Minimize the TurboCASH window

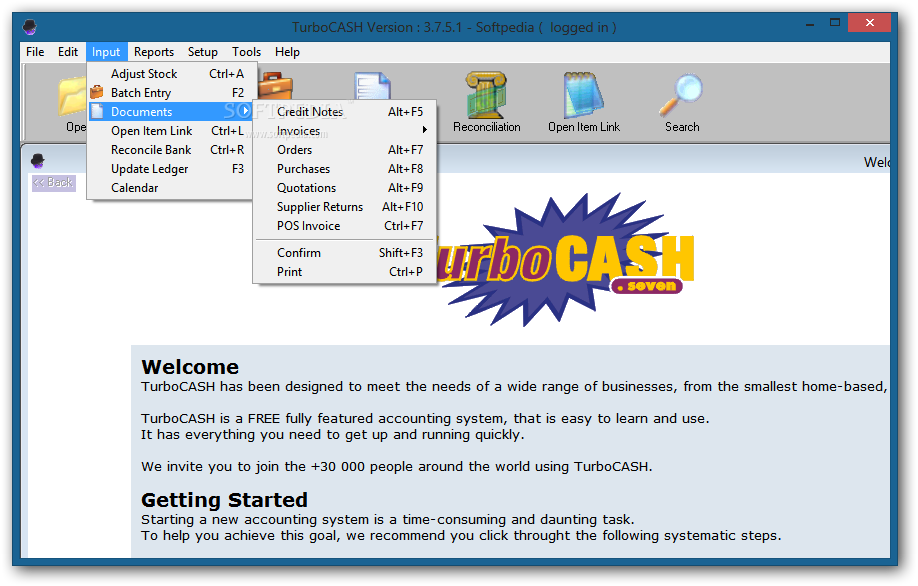coord(810,25)
